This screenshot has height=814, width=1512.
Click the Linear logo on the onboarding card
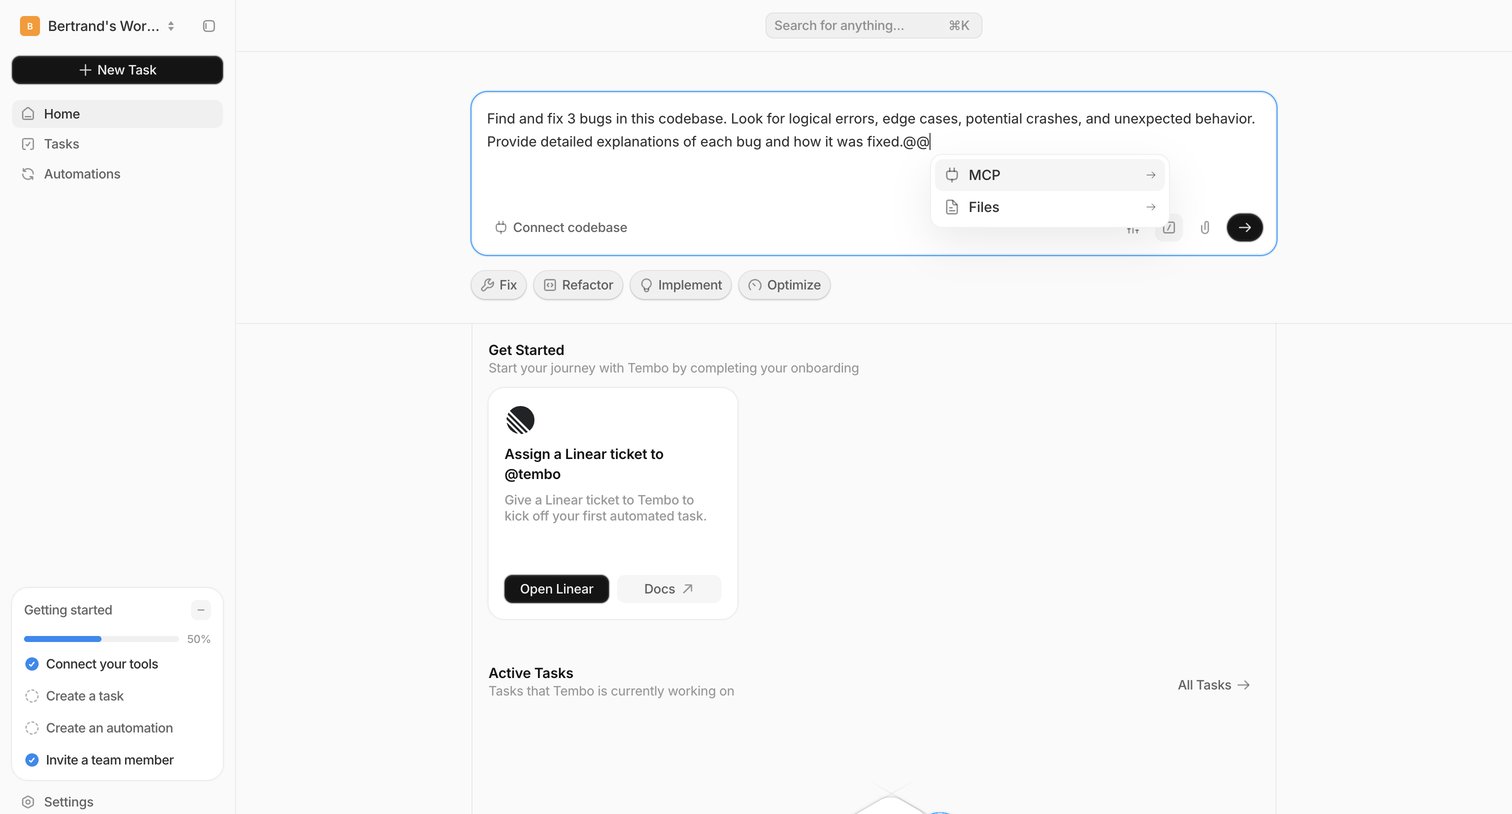(520, 420)
